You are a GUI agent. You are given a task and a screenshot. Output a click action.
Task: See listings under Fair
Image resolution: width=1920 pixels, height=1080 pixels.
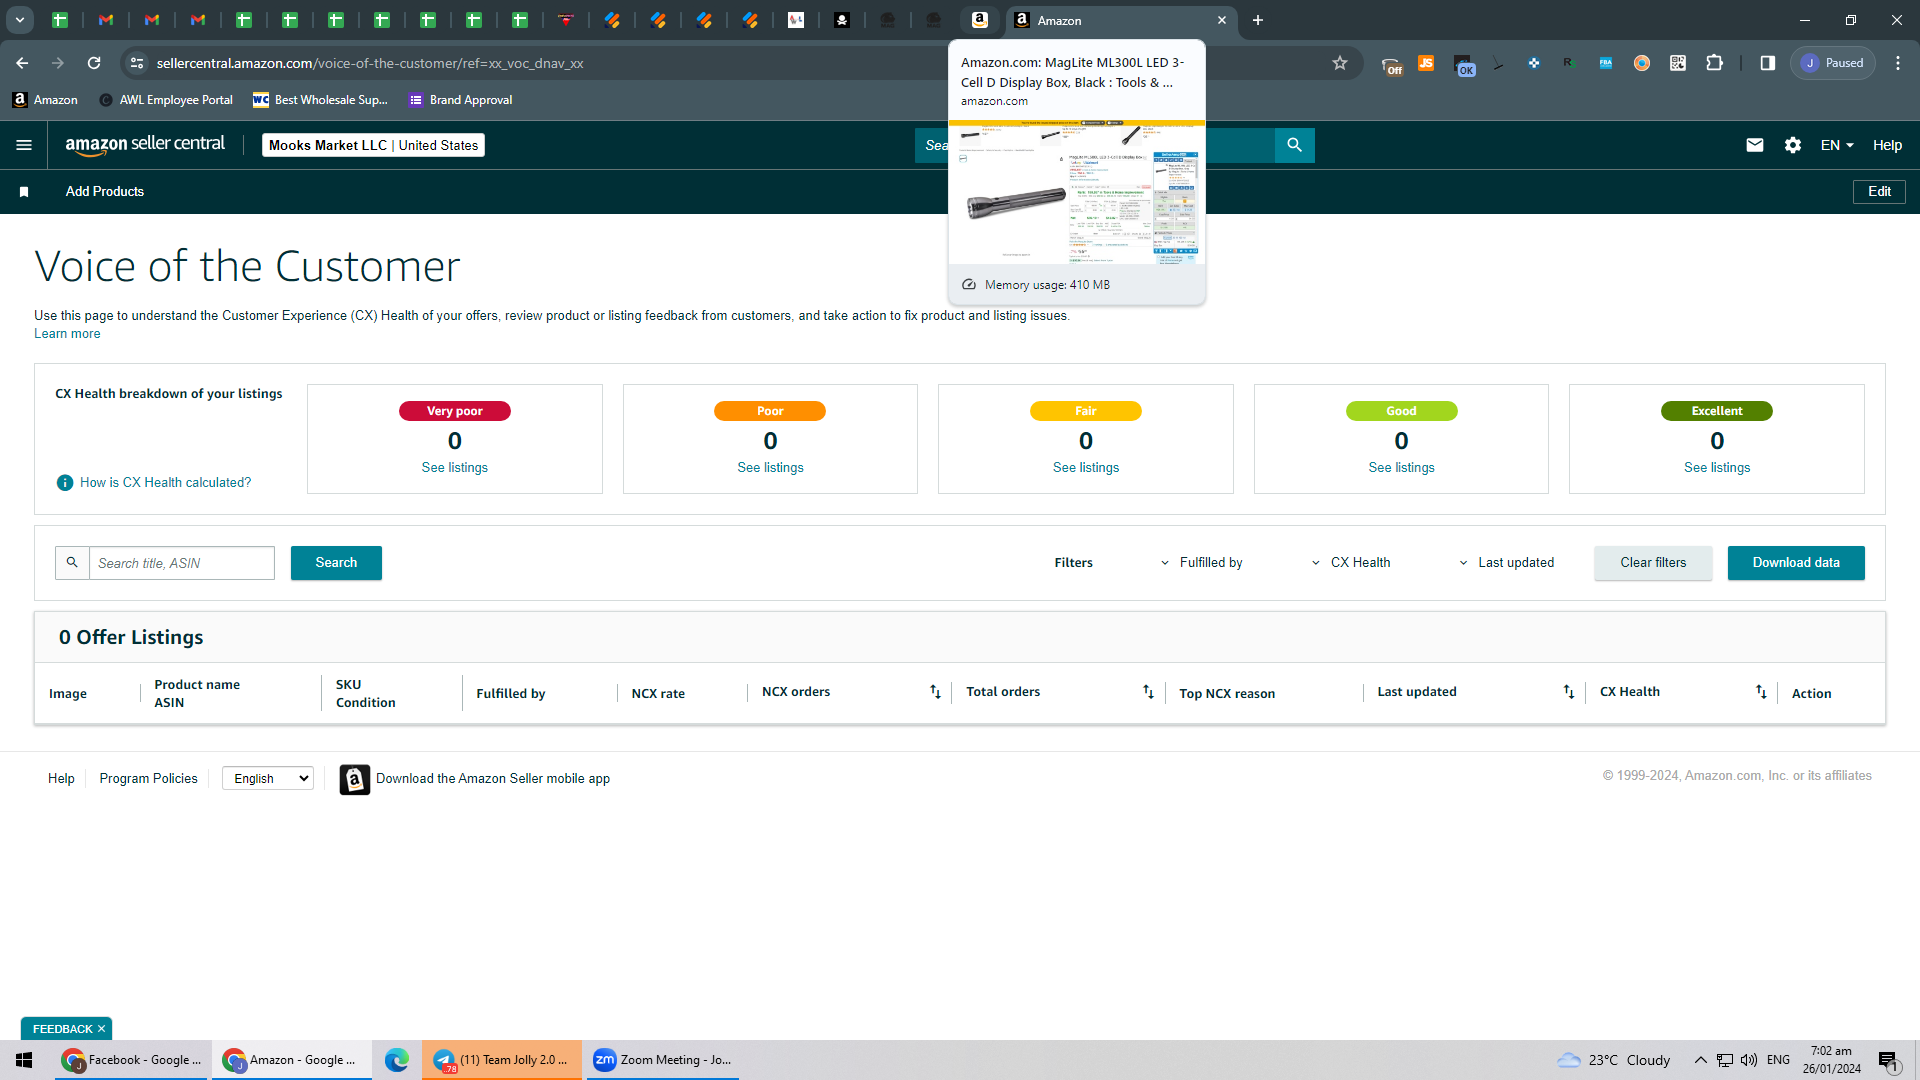click(1086, 468)
